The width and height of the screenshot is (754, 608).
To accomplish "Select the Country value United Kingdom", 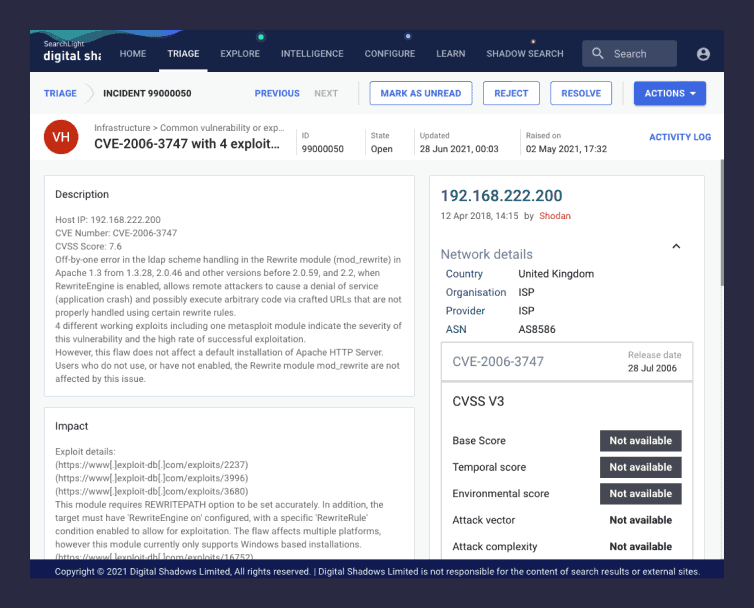I will click(556, 274).
